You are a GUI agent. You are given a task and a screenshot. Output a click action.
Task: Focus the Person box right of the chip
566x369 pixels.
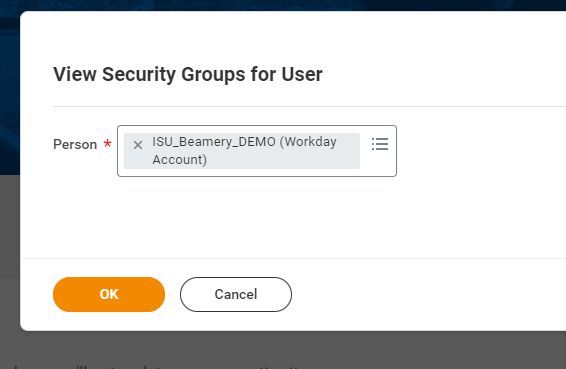[x=365, y=162]
